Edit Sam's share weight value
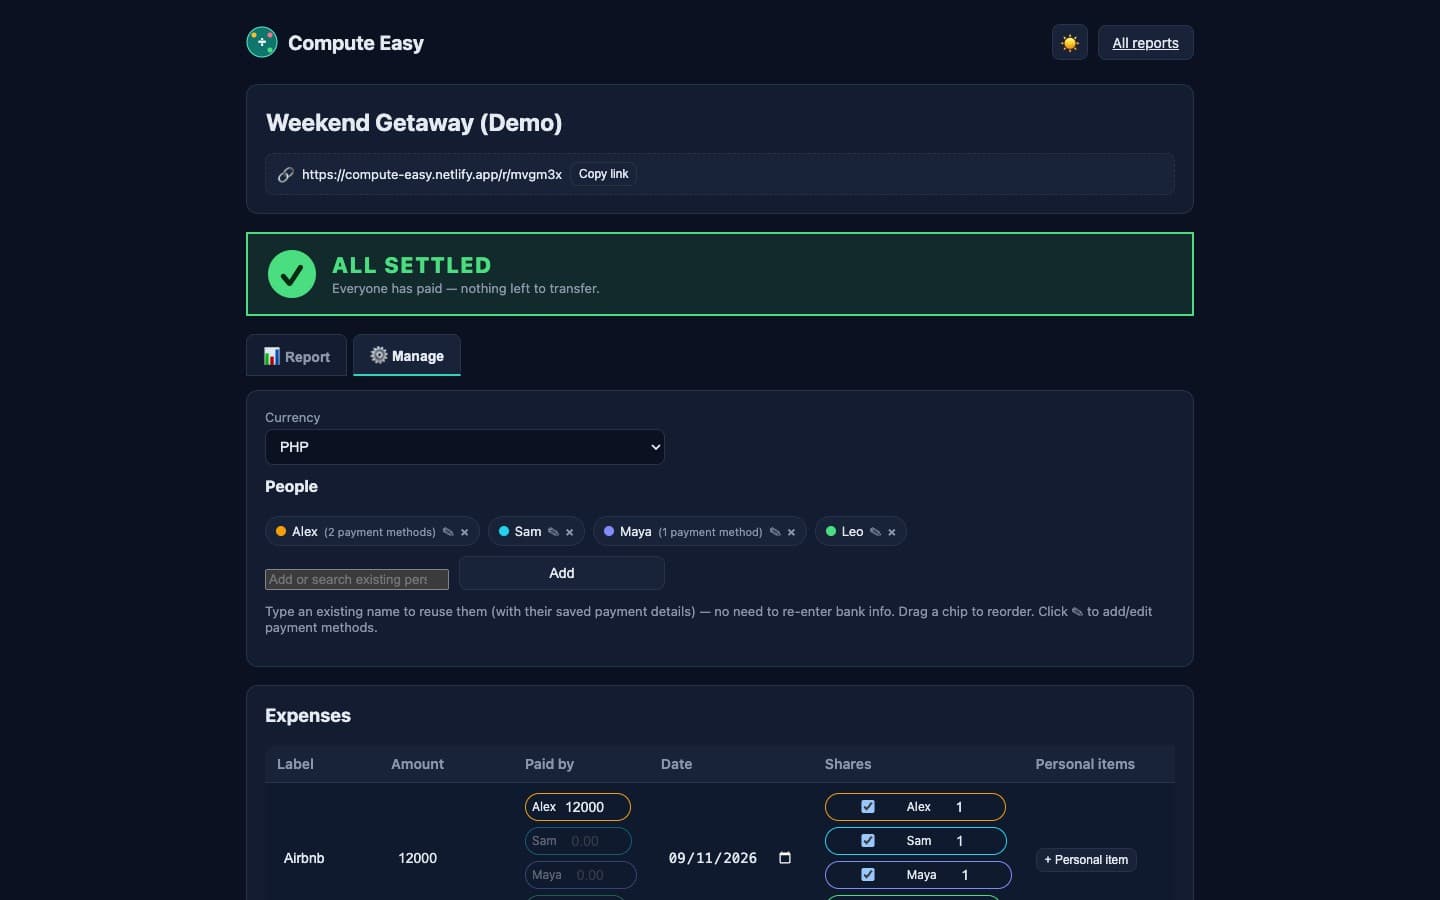This screenshot has width=1440, height=900. pos(970,841)
